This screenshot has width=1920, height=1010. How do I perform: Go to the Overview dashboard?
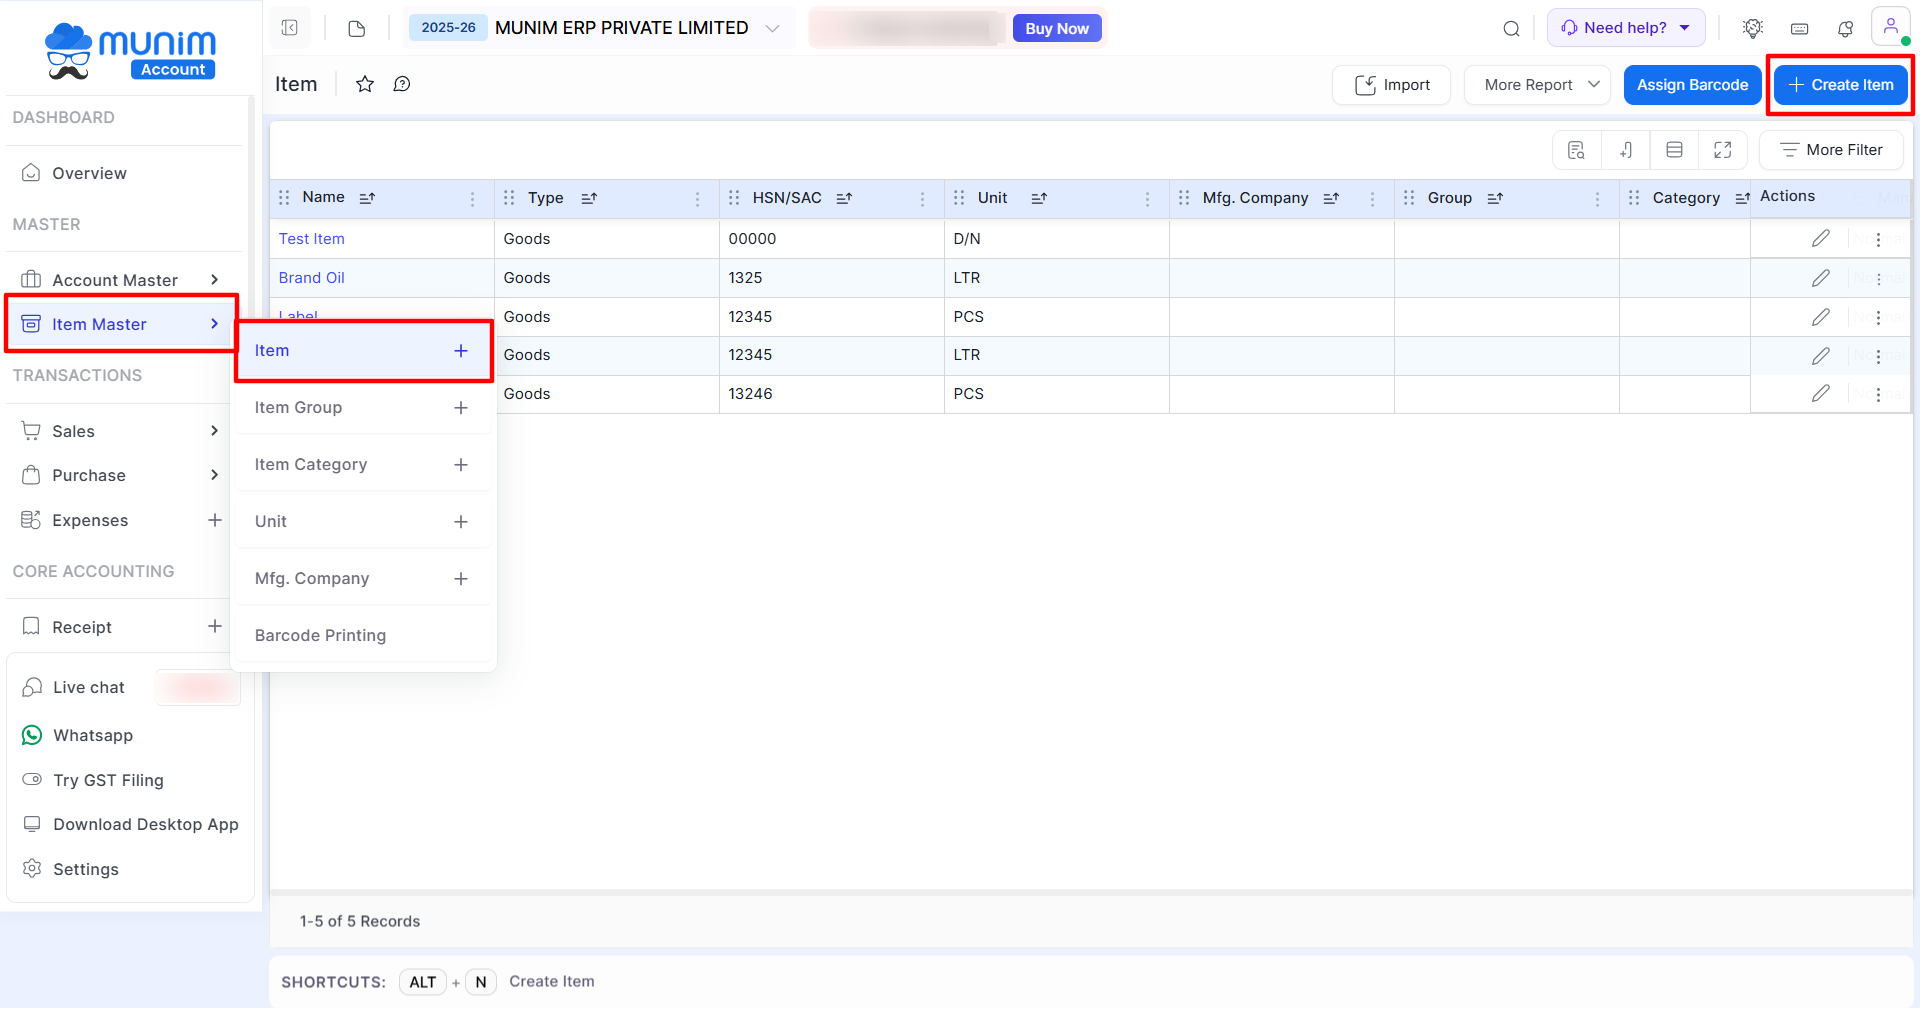coord(89,173)
